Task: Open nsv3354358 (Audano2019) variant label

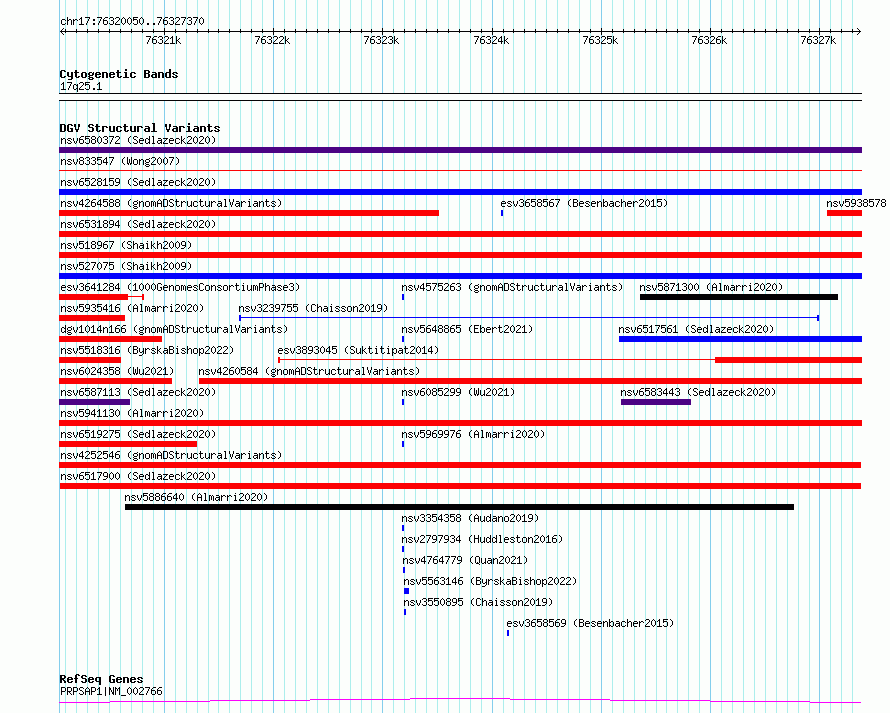Action: point(470,518)
